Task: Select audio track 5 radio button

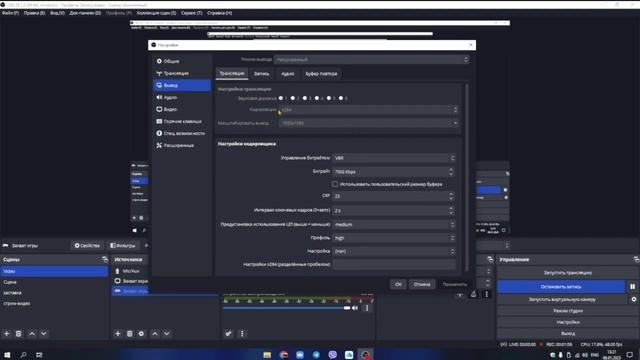Action: pos(329,98)
